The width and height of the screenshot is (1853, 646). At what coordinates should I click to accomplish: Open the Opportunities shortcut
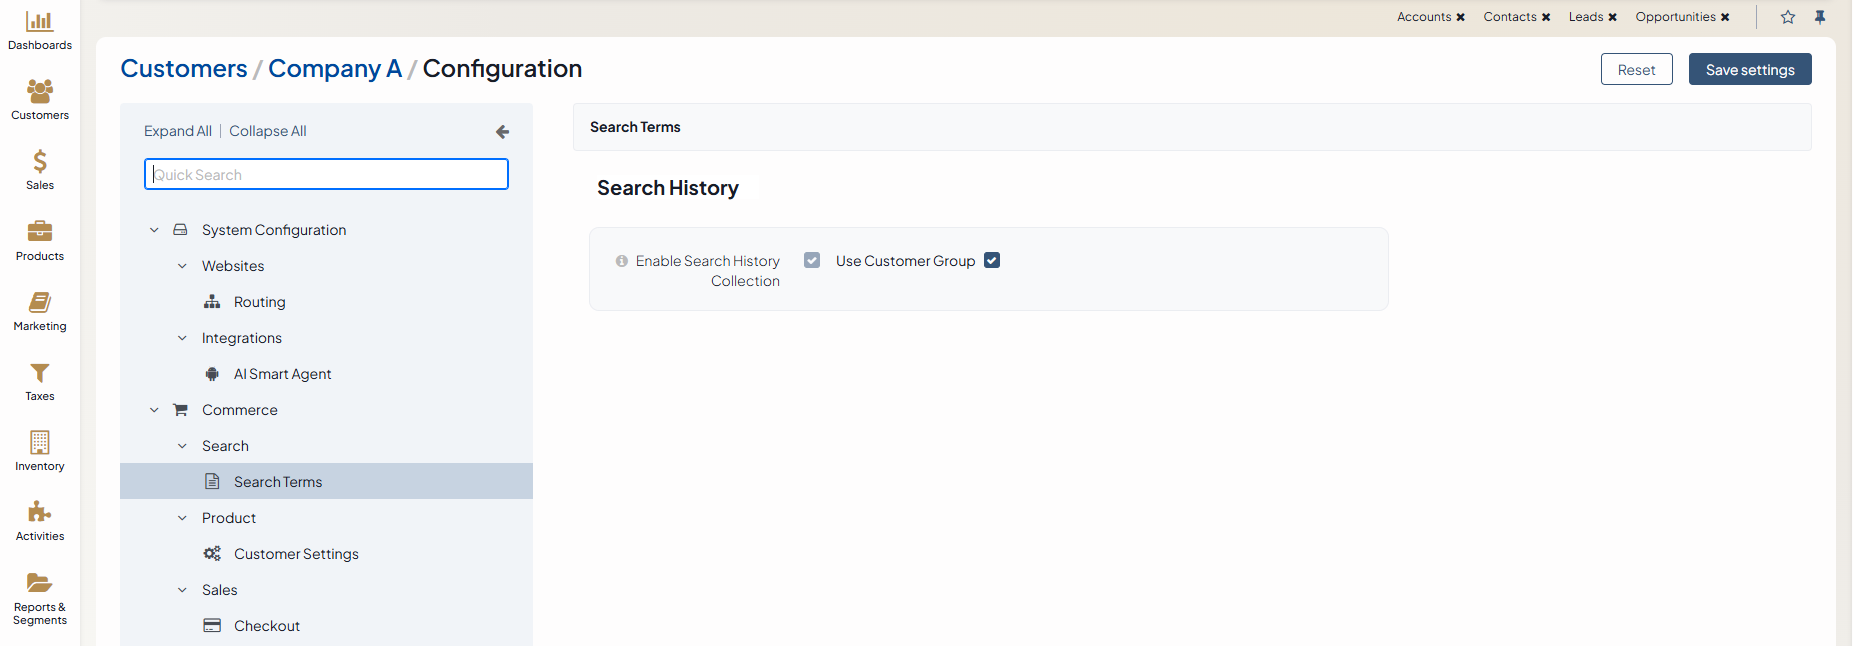pyautogui.click(x=1675, y=17)
